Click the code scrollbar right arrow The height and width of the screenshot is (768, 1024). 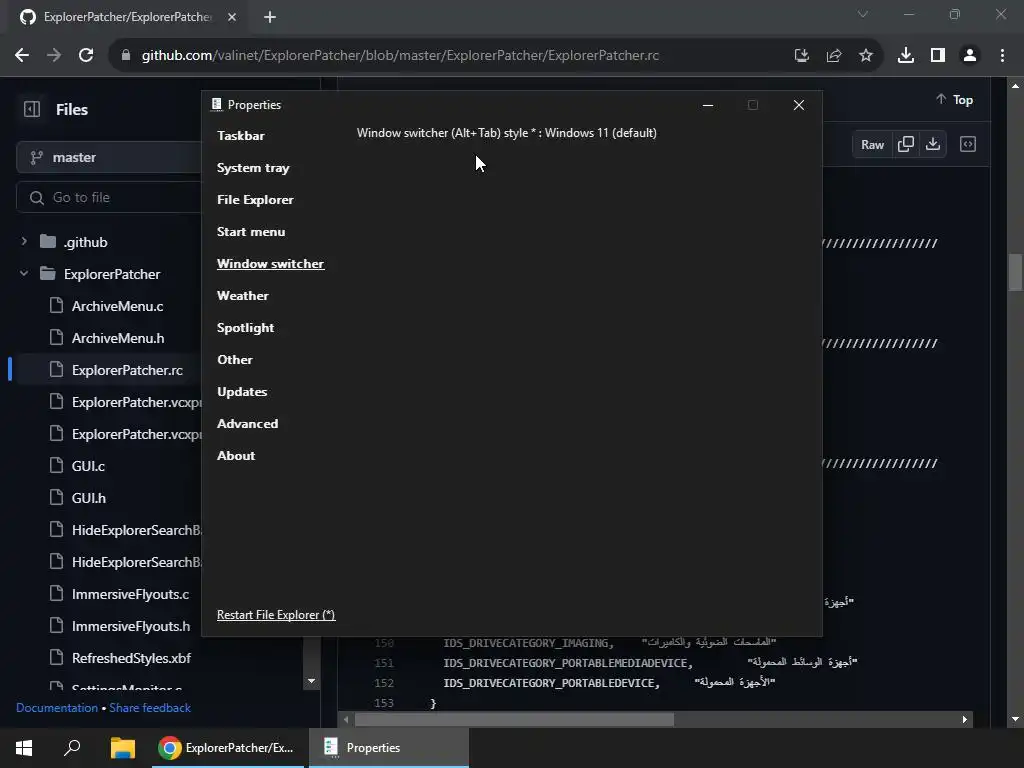965,720
